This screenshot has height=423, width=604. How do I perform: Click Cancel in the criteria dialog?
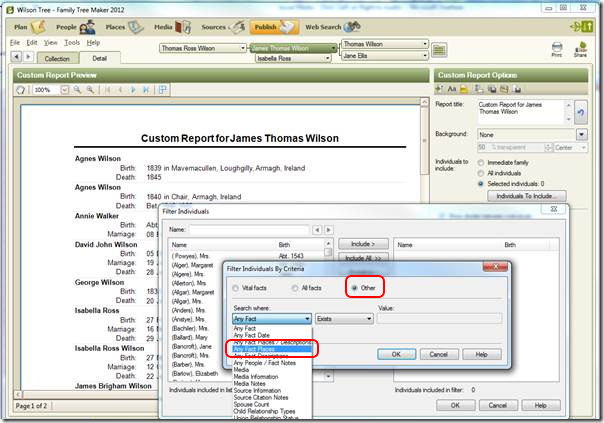click(431, 353)
